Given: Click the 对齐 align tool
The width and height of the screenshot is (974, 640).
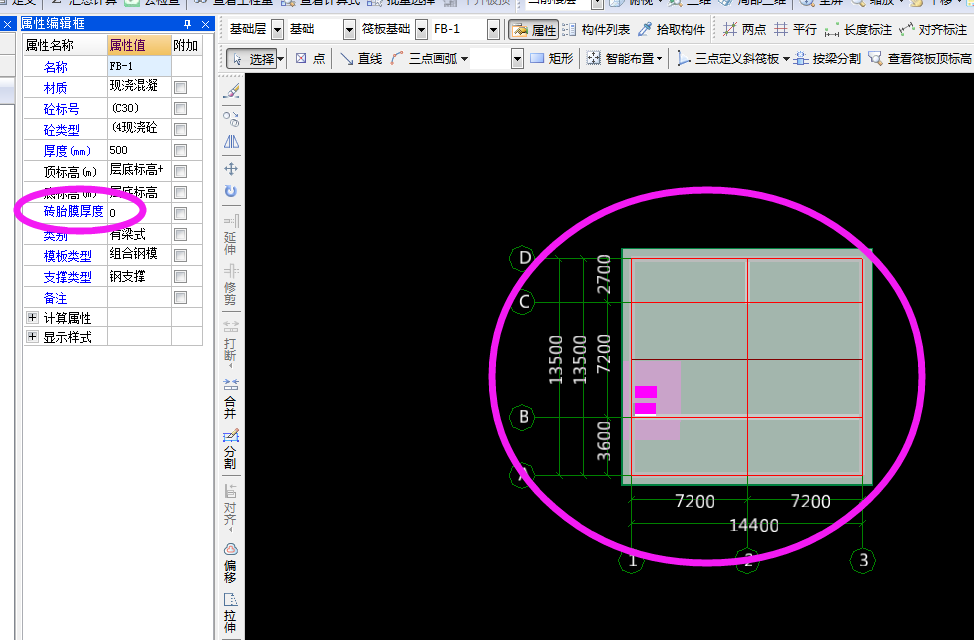Looking at the screenshot, I should 230,506.
